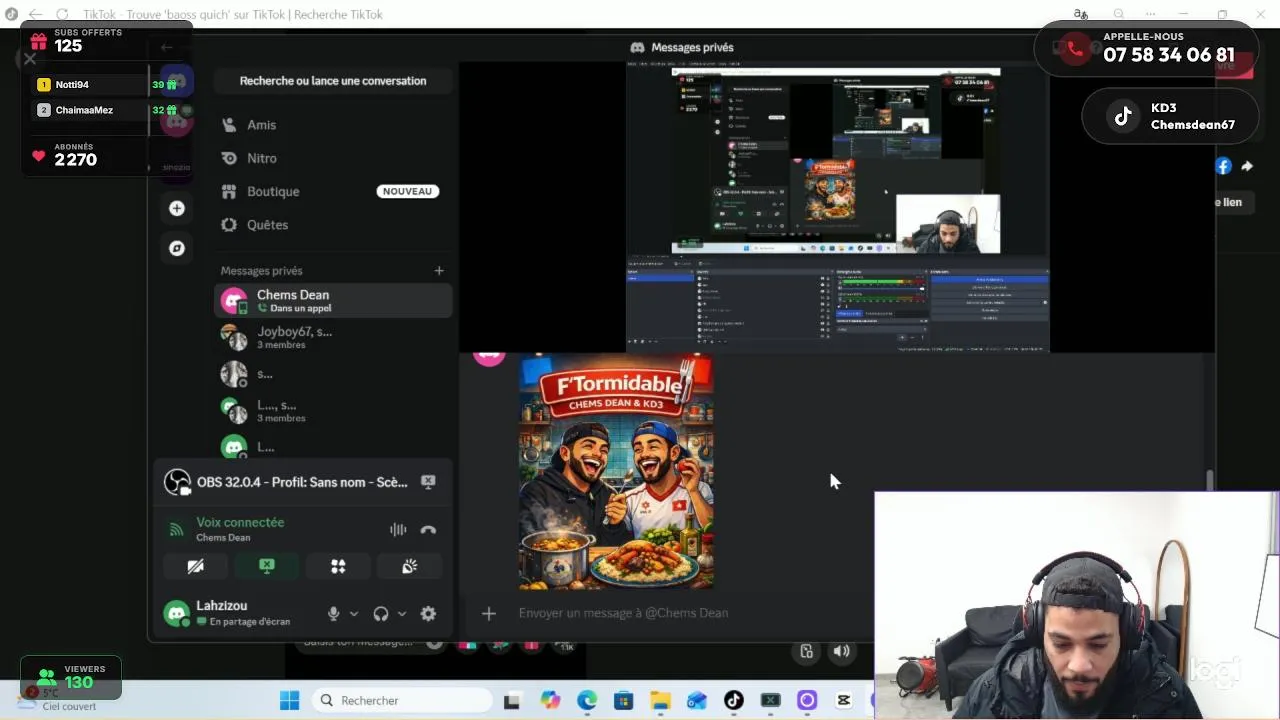The image size is (1280, 720).
Task: Open the Windows Start menu
Action: [x=289, y=700]
